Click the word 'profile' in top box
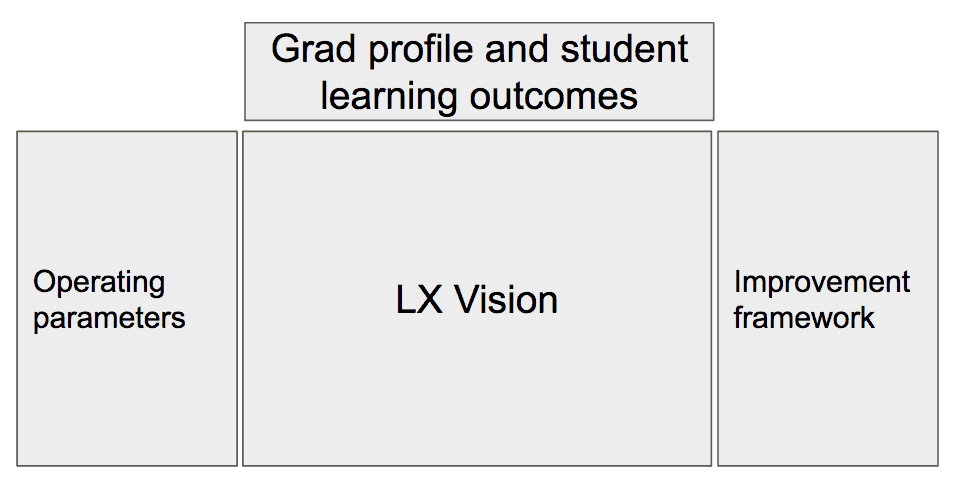 [421, 50]
